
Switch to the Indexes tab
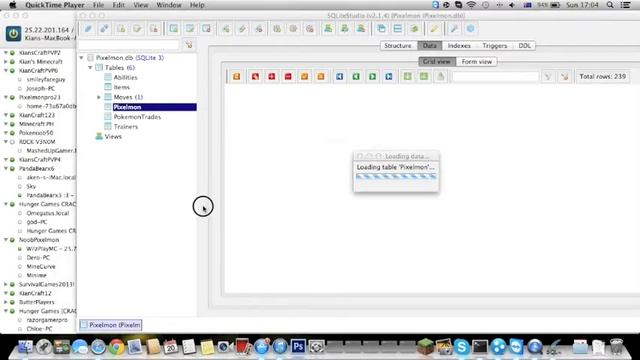pyautogui.click(x=459, y=46)
